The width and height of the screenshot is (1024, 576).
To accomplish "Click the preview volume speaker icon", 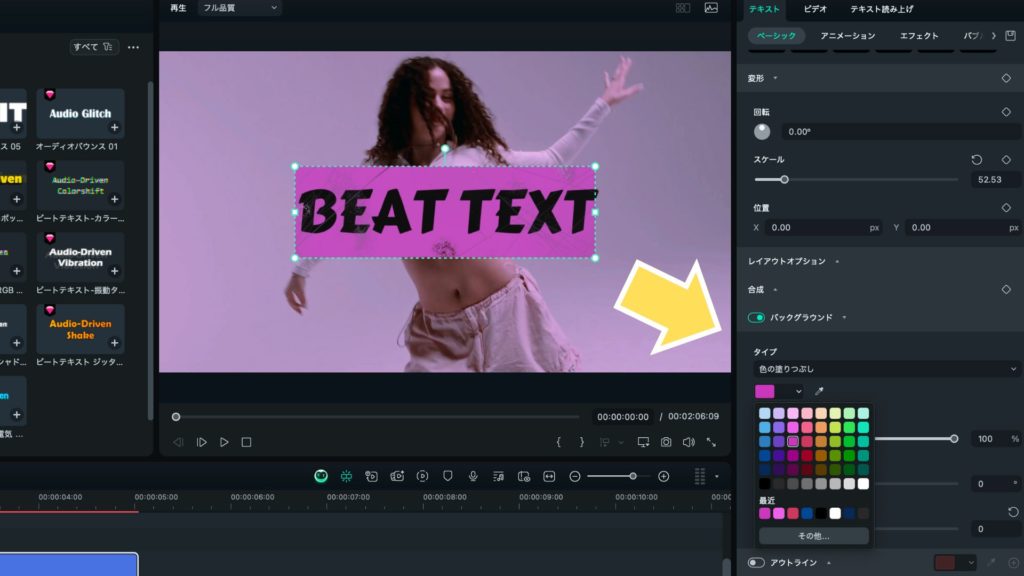I will 688,442.
